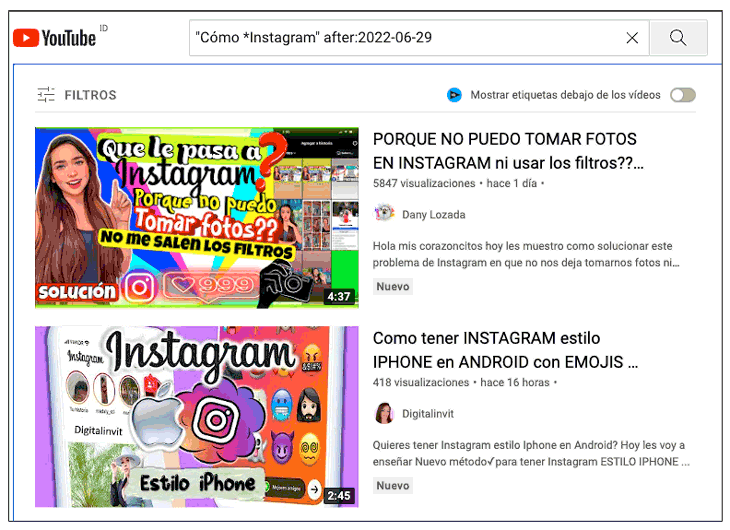Toggle Mostrar etiquetas debajo de los vídeos
Screen dimensions: 730x530
coord(683,95)
